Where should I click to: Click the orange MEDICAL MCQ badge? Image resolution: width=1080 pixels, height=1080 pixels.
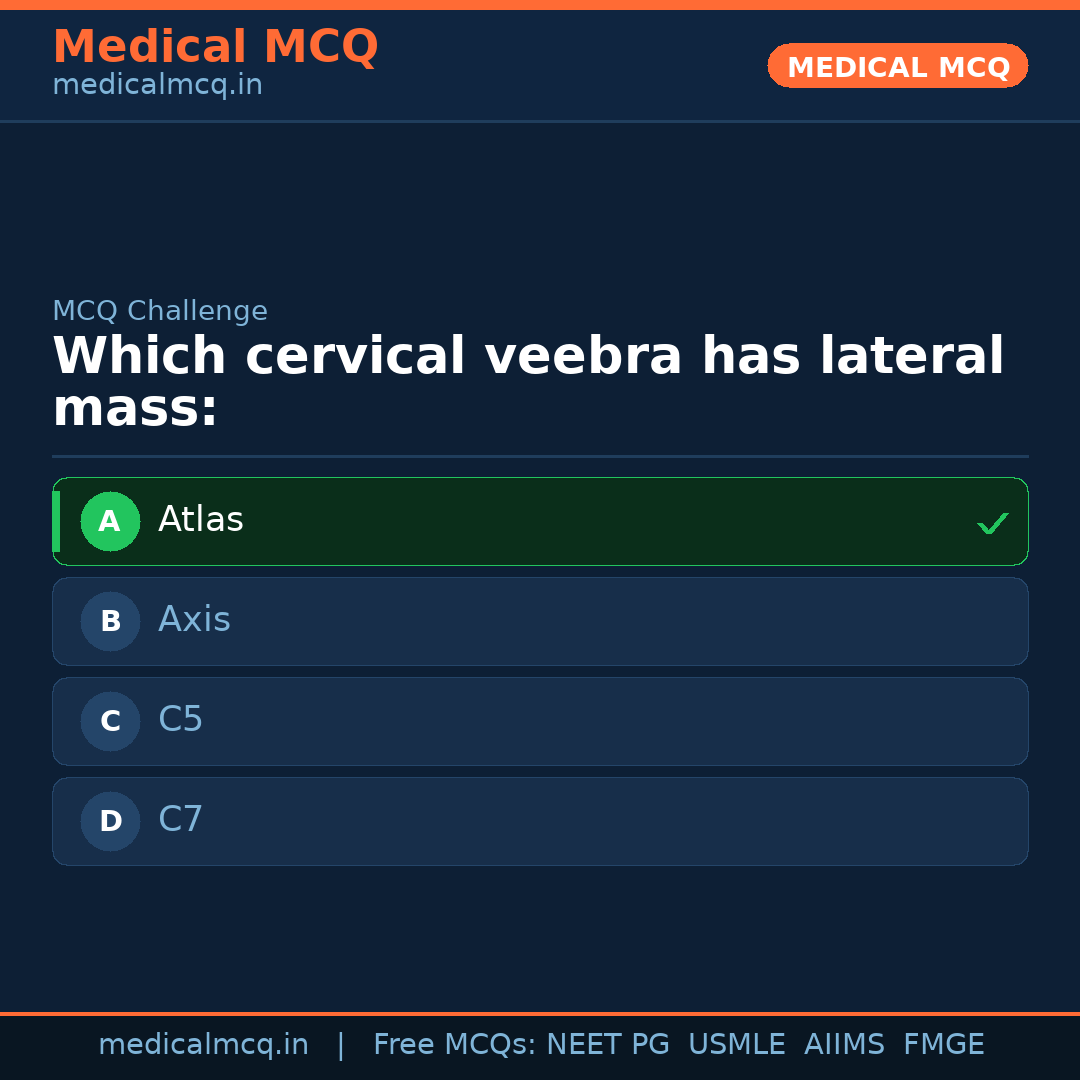898,67
